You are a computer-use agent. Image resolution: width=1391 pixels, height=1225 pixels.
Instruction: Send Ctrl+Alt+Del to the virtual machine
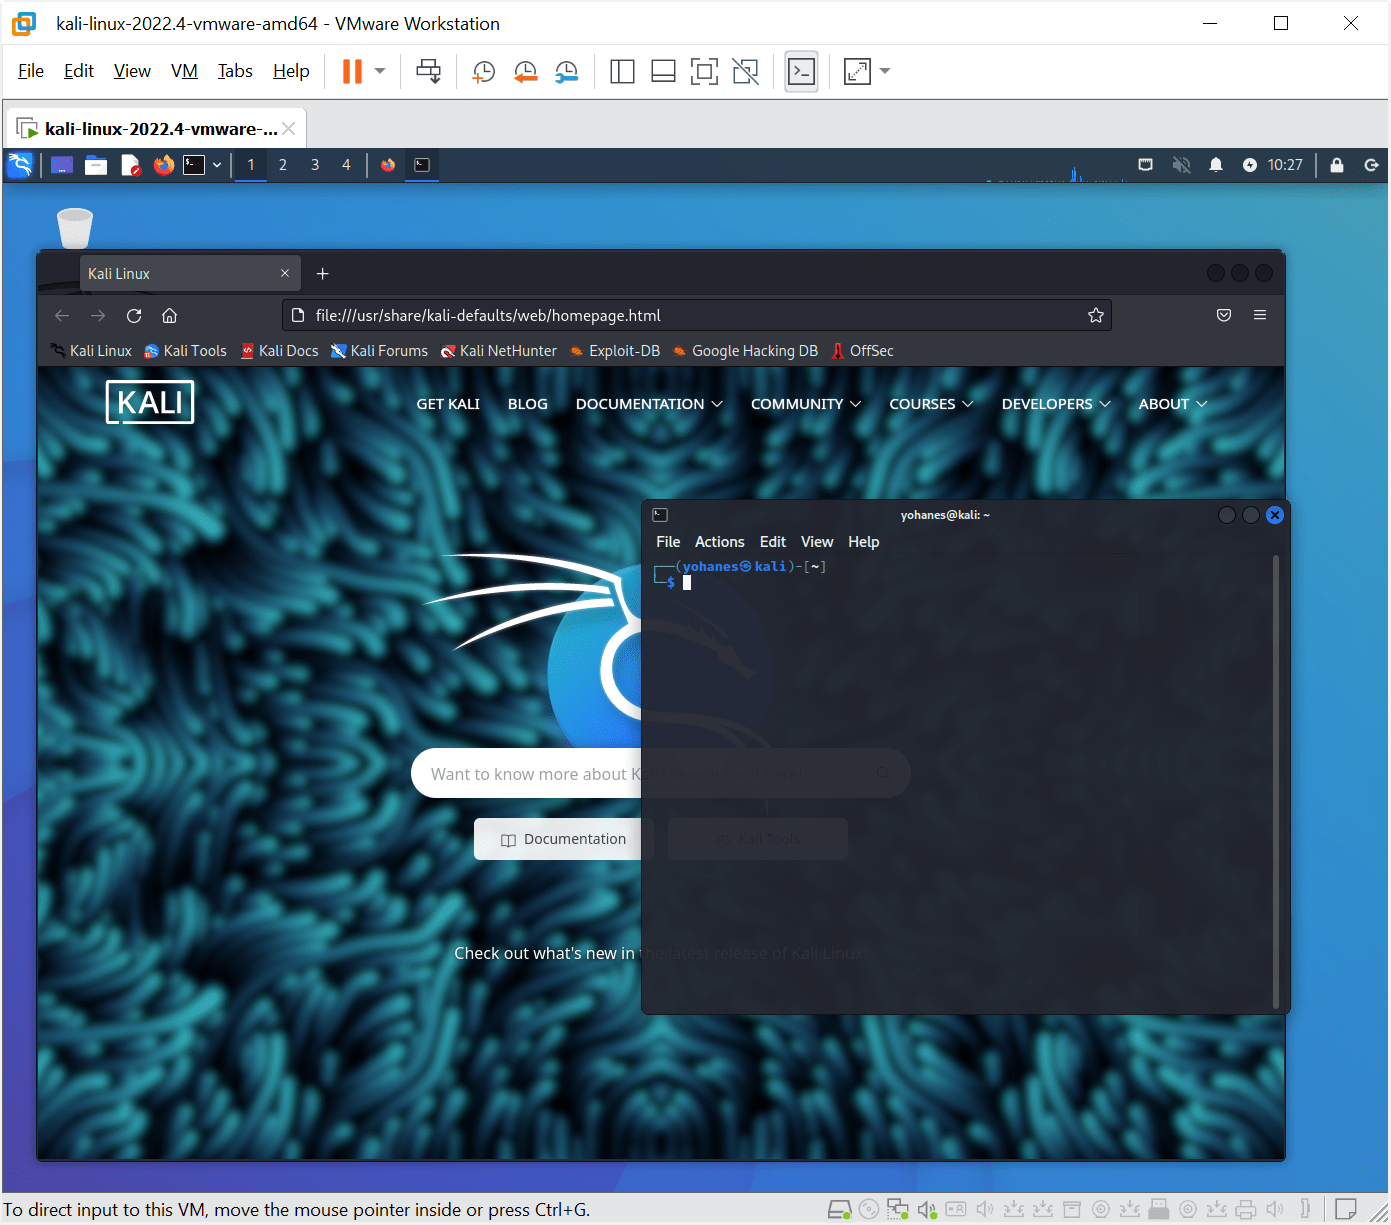[429, 71]
